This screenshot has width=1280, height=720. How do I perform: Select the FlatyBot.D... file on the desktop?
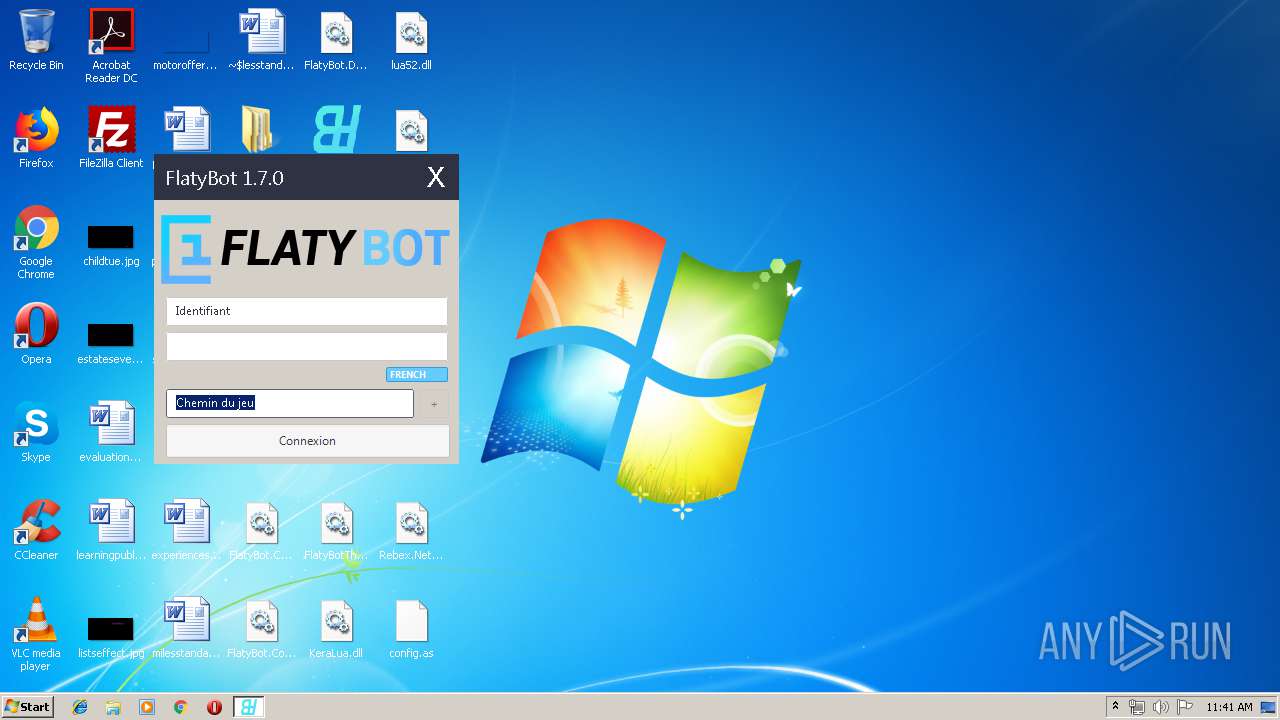point(336,41)
